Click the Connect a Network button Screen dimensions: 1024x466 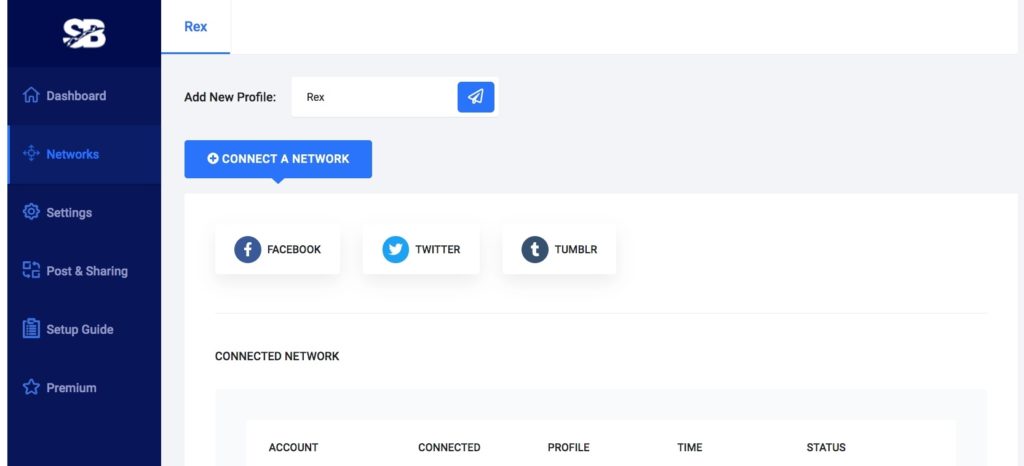pyautogui.click(x=278, y=159)
